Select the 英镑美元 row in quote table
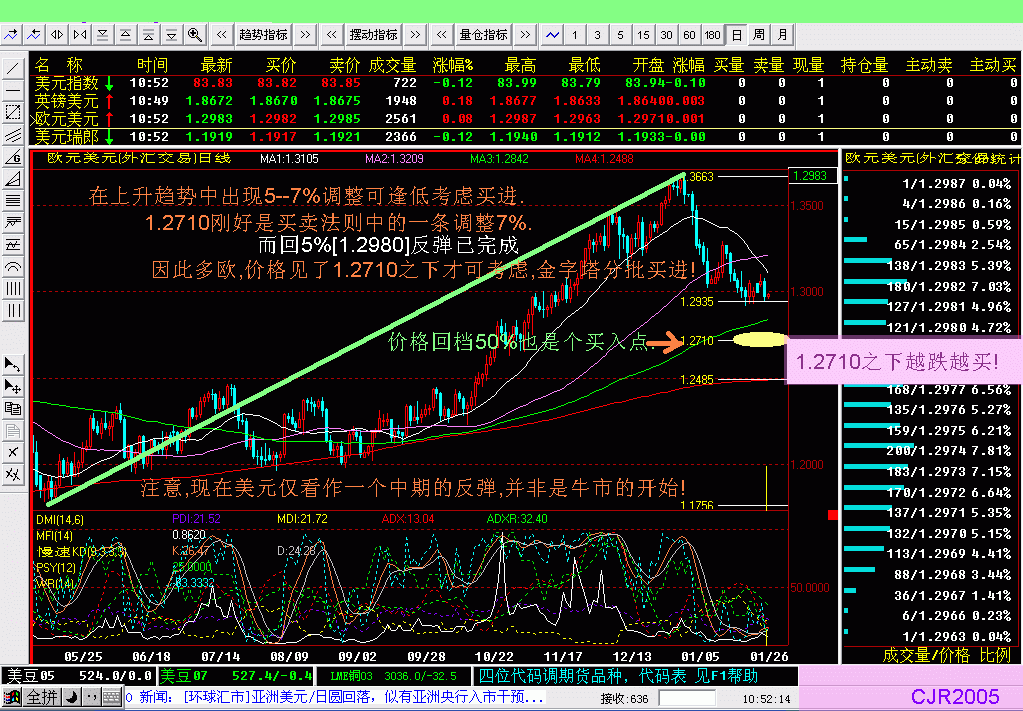This screenshot has width=1023, height=711. click(524, 101)
